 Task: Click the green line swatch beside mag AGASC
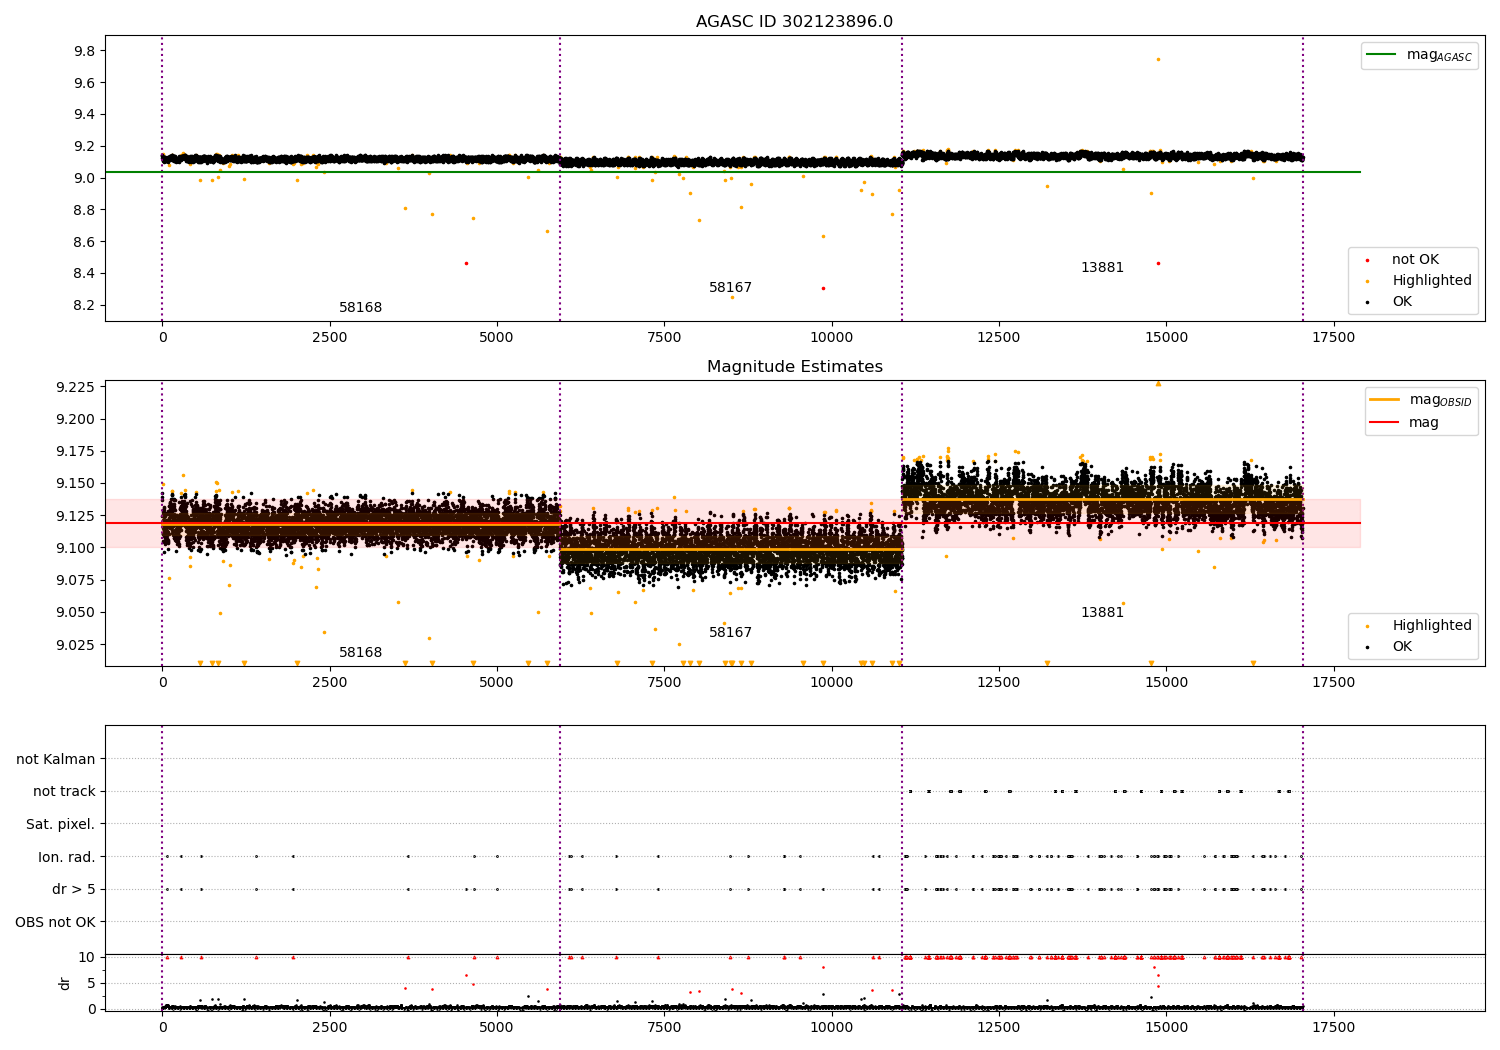pyautogui.click(x=1382, y=55)
